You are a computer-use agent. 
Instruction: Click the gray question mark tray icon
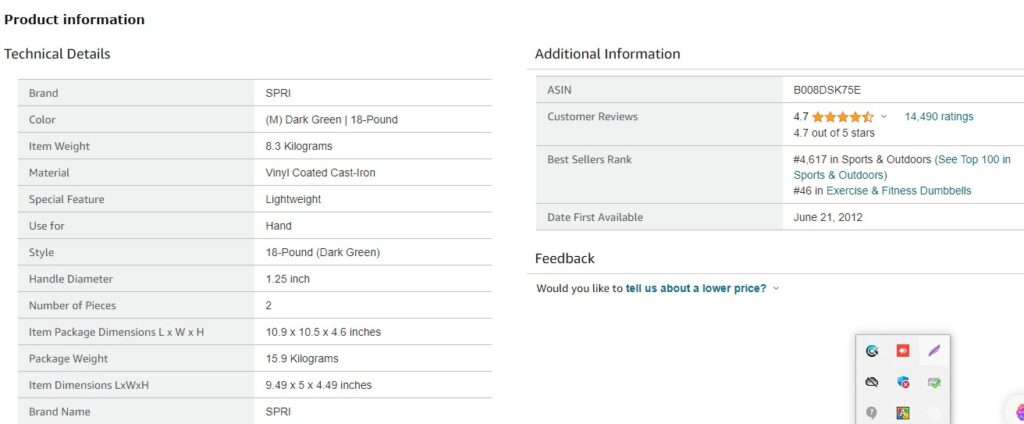(871, 413)
